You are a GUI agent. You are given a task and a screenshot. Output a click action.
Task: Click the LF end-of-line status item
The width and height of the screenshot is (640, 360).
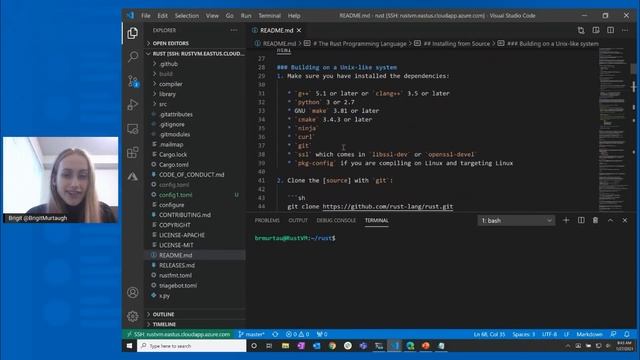tap(567, 334)
